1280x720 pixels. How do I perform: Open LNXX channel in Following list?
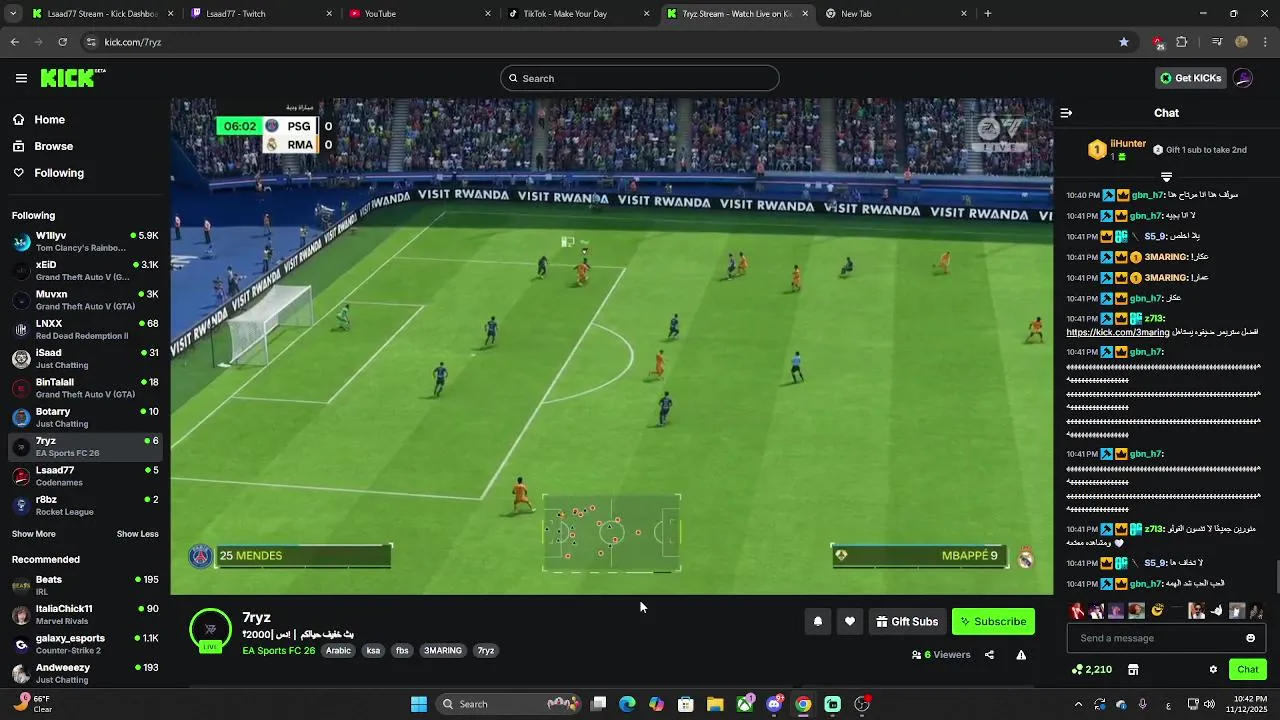tap(85, 329)
